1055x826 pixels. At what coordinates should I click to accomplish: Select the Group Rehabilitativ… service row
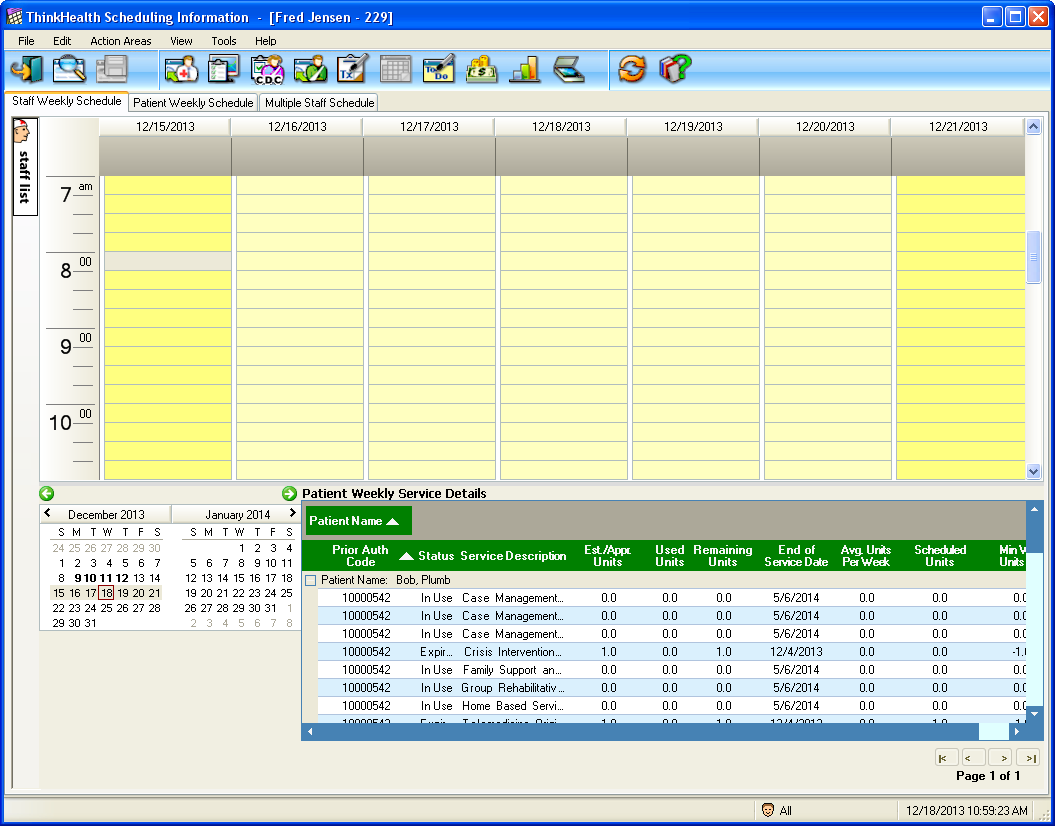coord(671,688)
